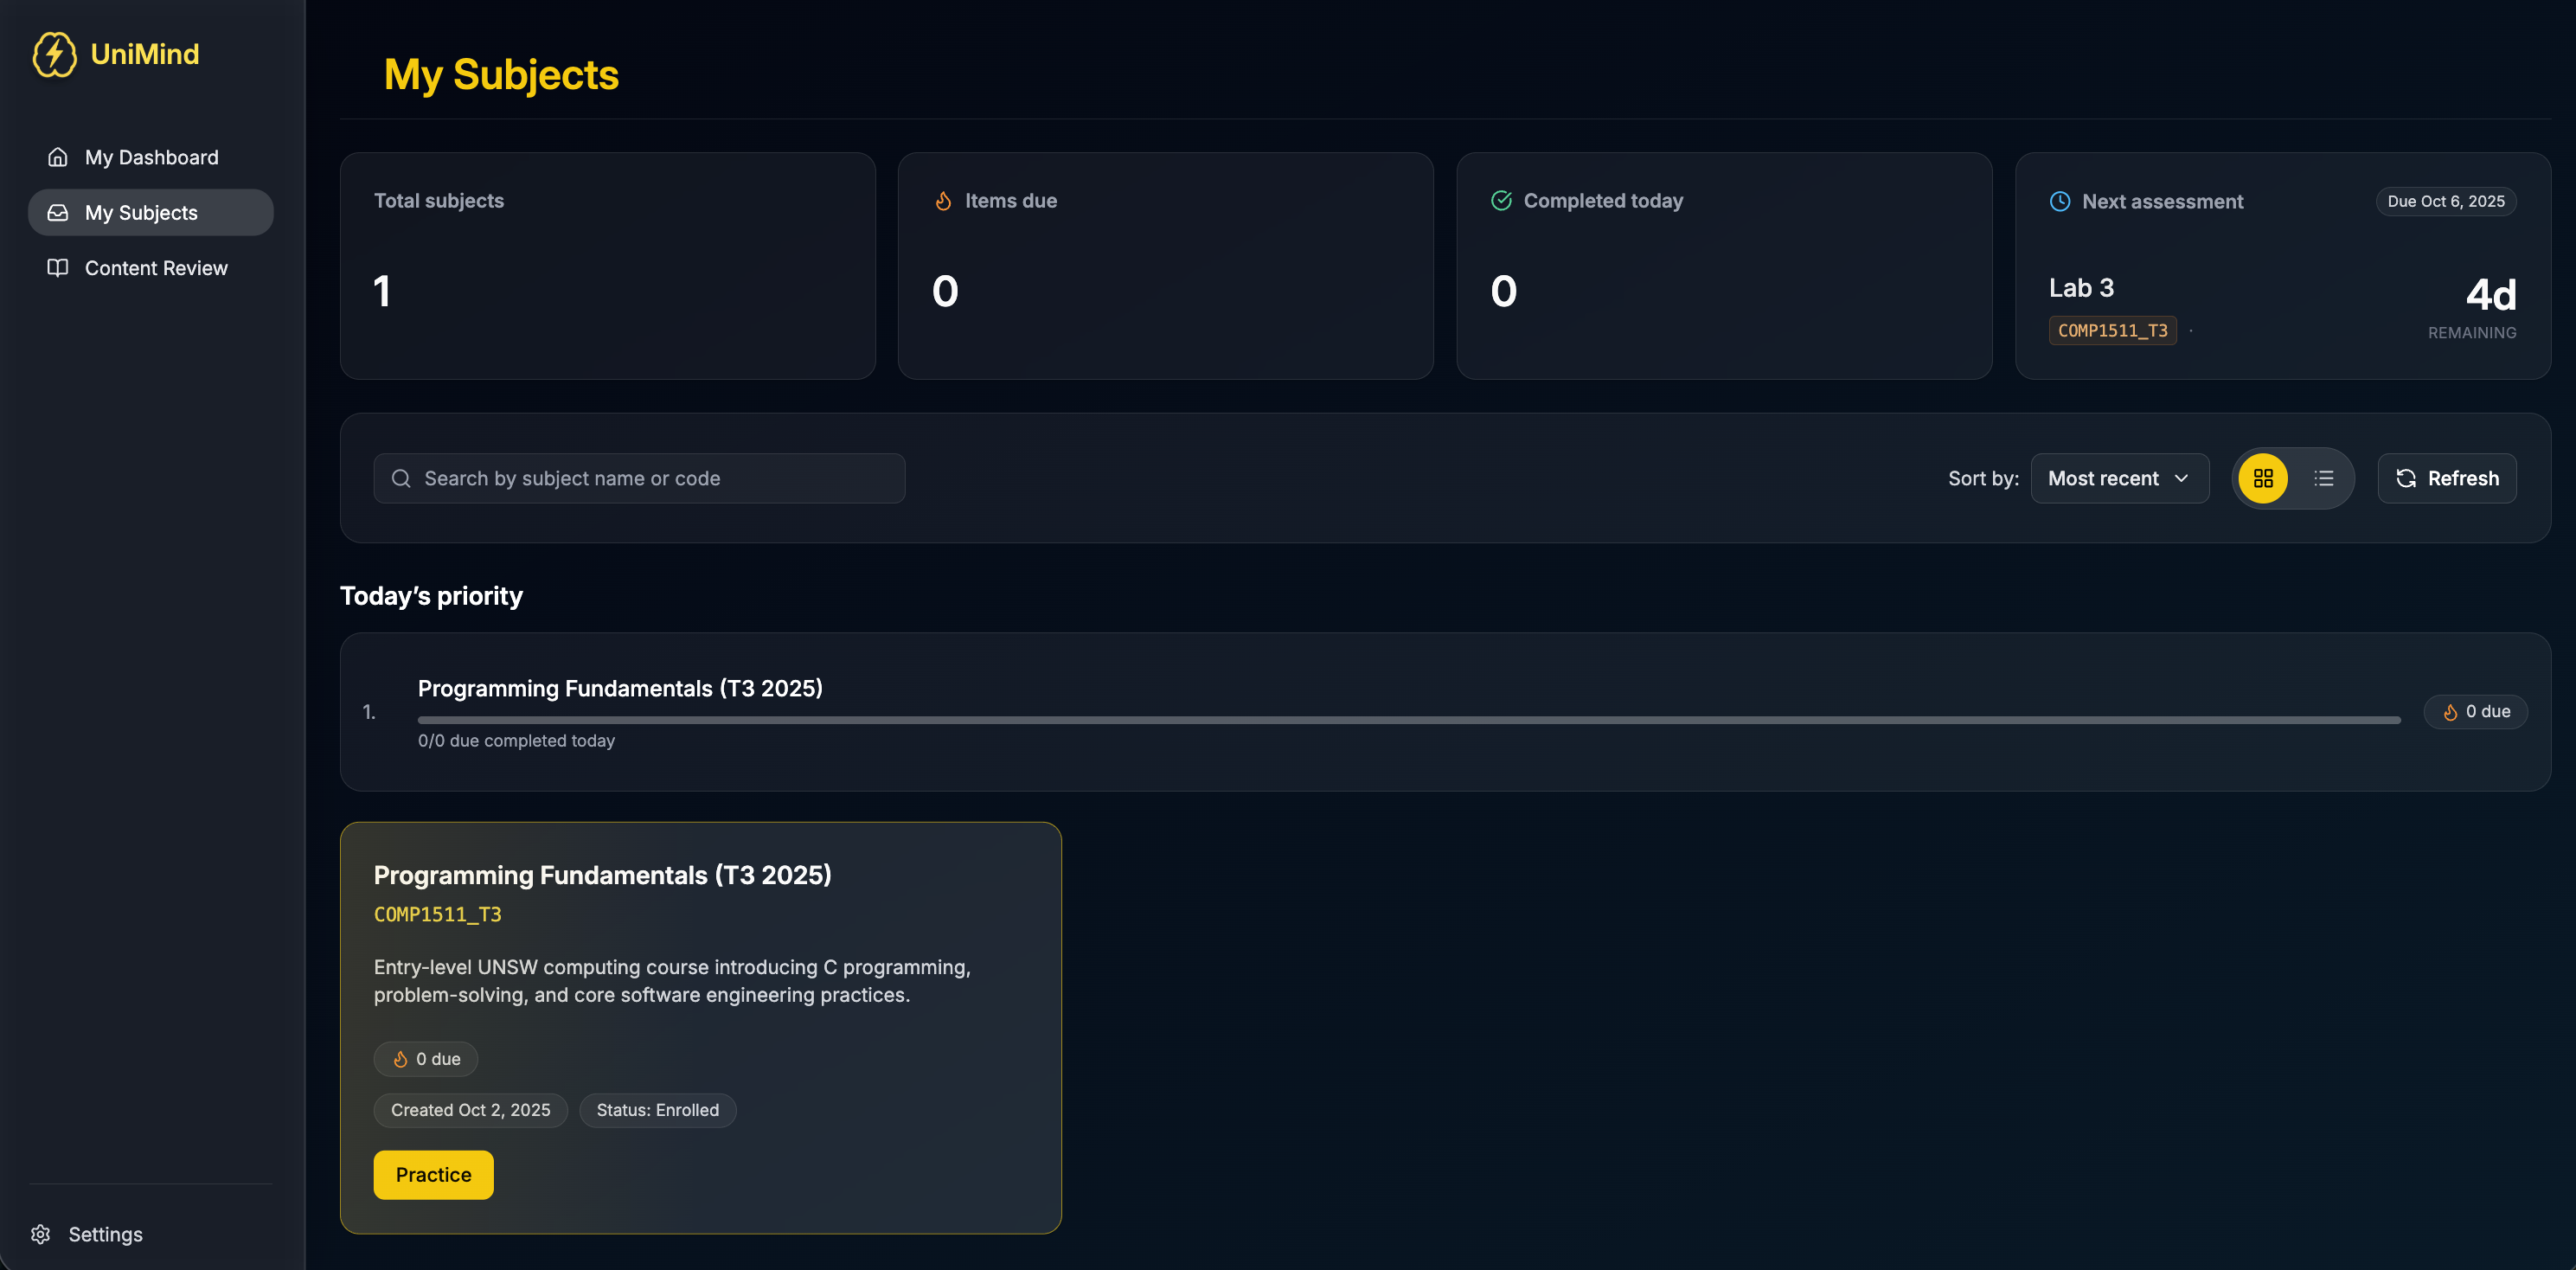Switch to list view layout
This screenshot has width=2576, height=1270.
tap(2323, 478)
